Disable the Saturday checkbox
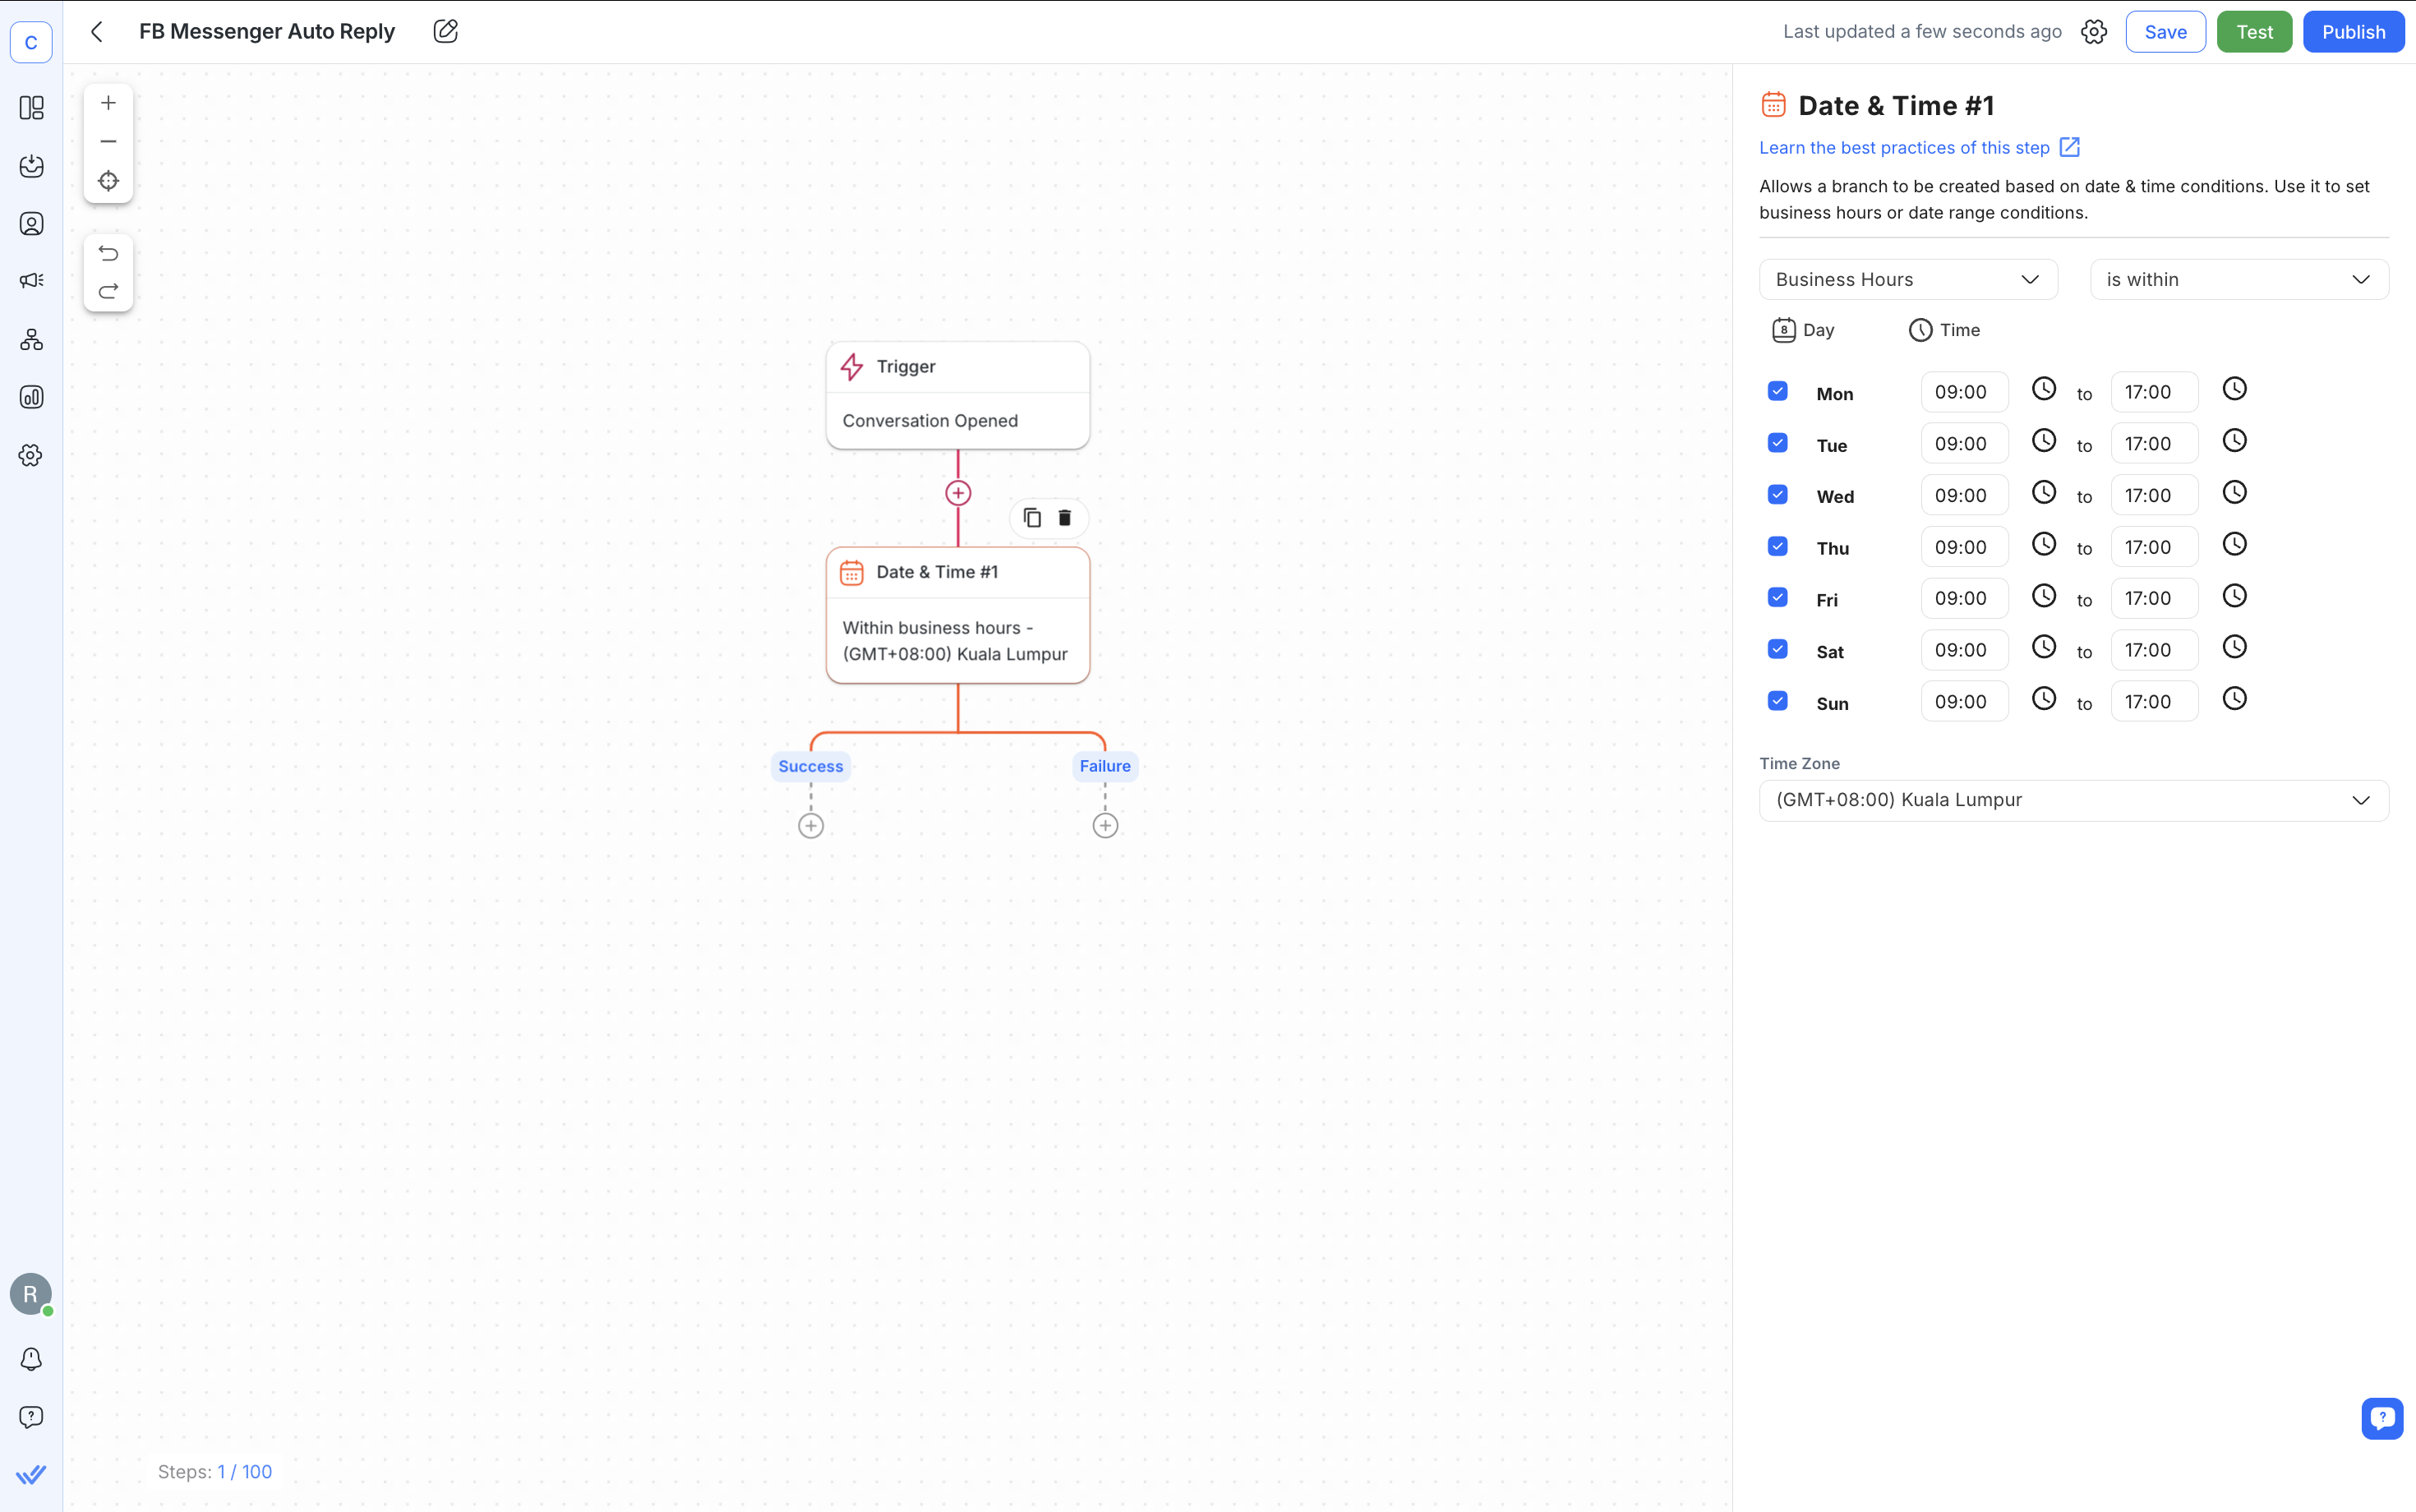 (1778, 649)
